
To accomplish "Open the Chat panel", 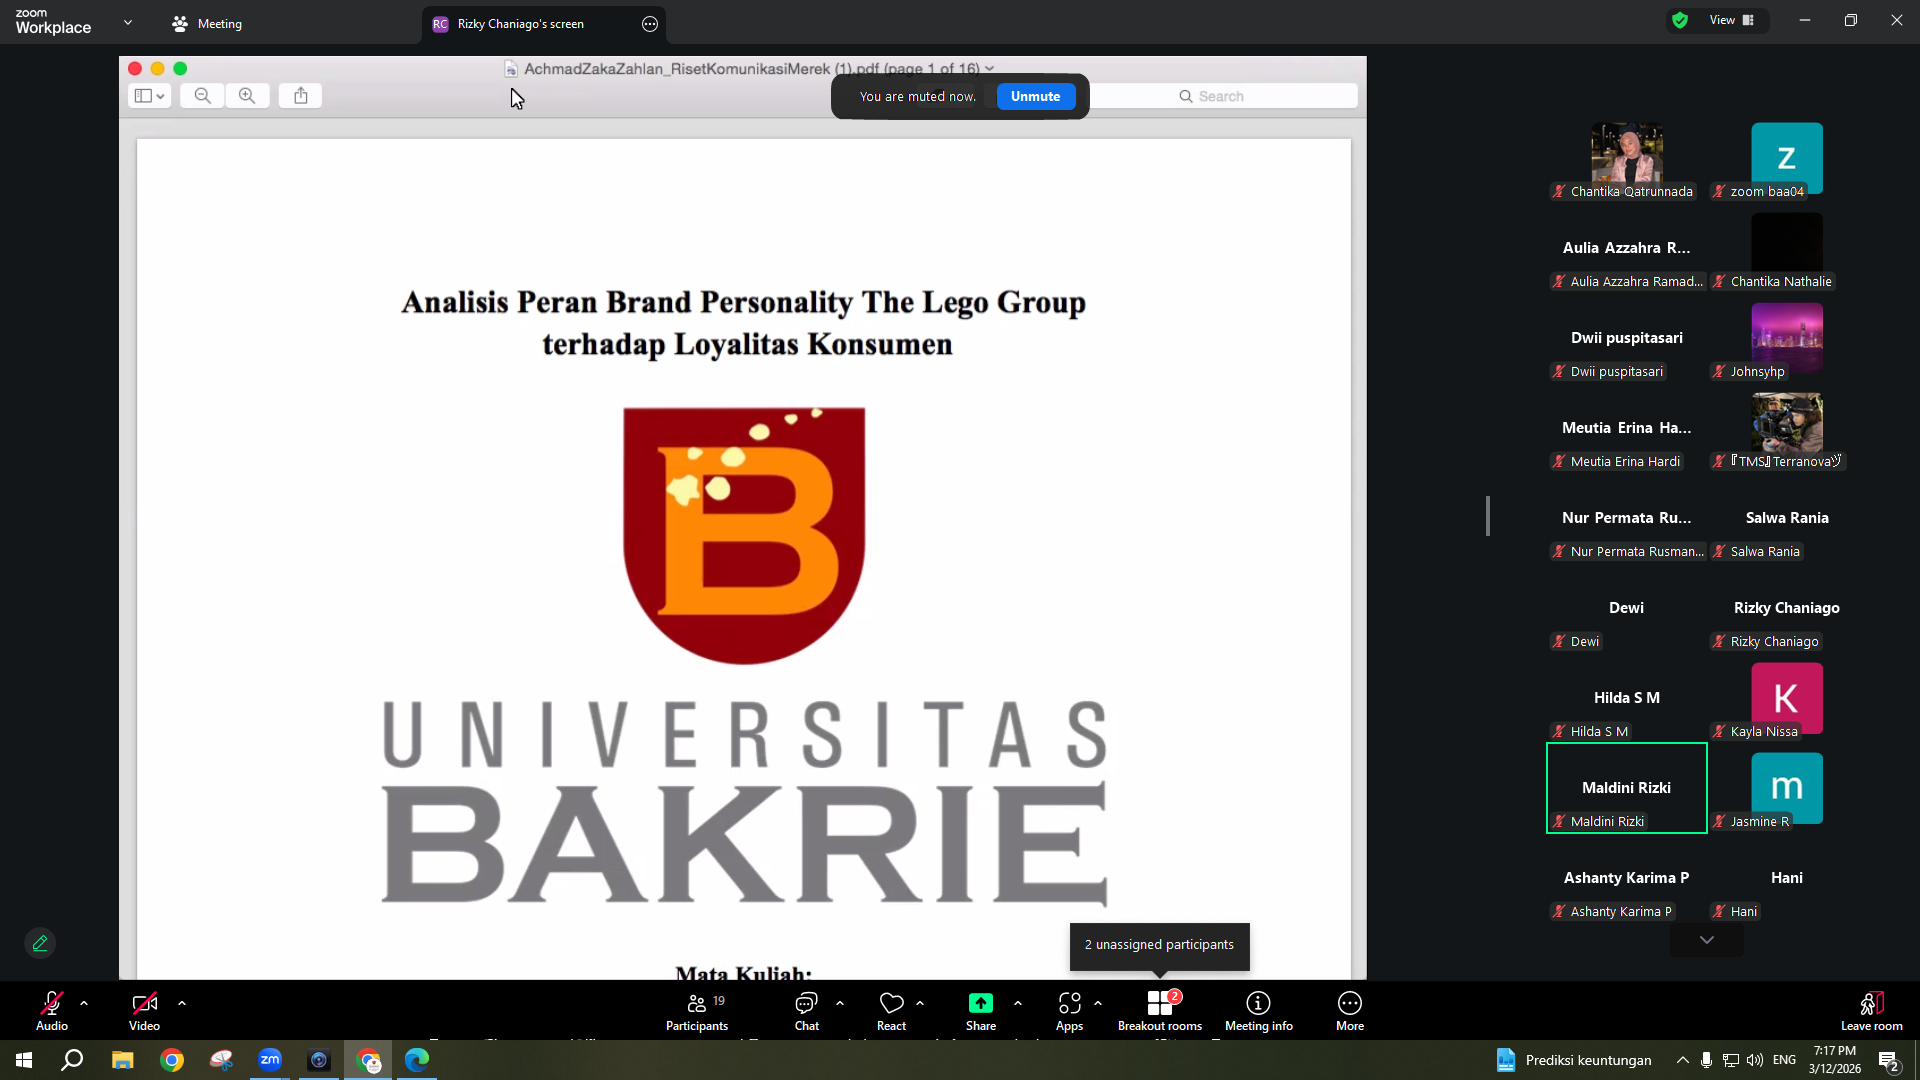I will point(806,1011).
